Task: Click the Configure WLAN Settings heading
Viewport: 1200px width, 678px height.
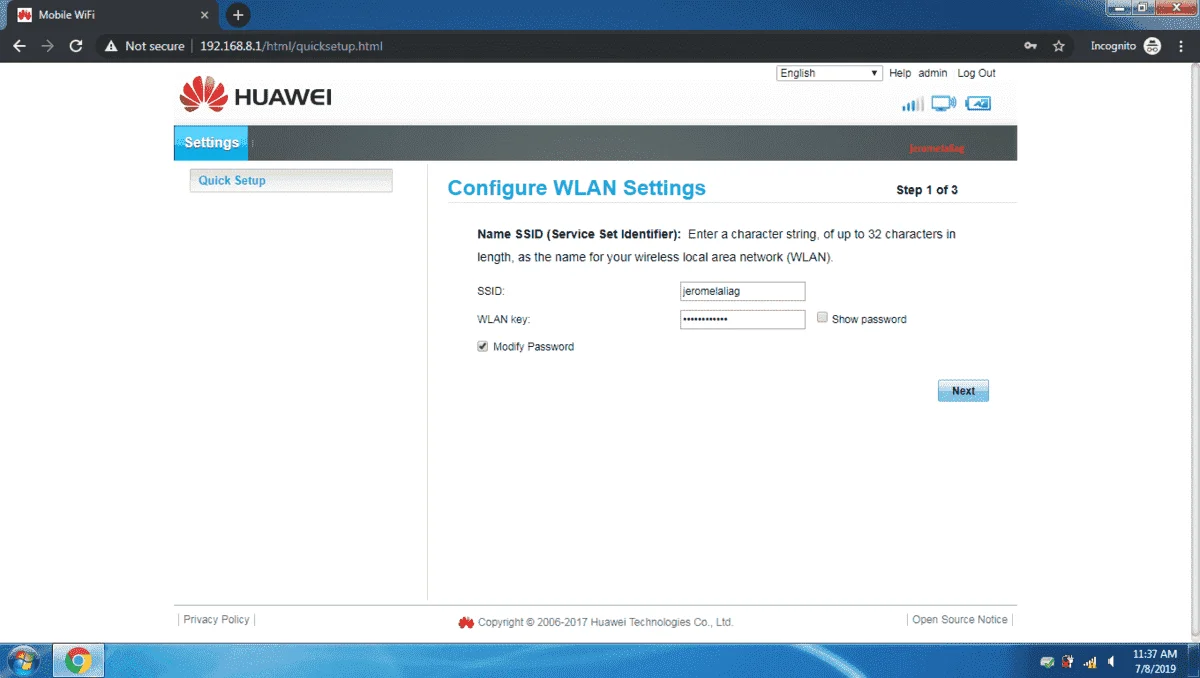Action: pos(577,188)
